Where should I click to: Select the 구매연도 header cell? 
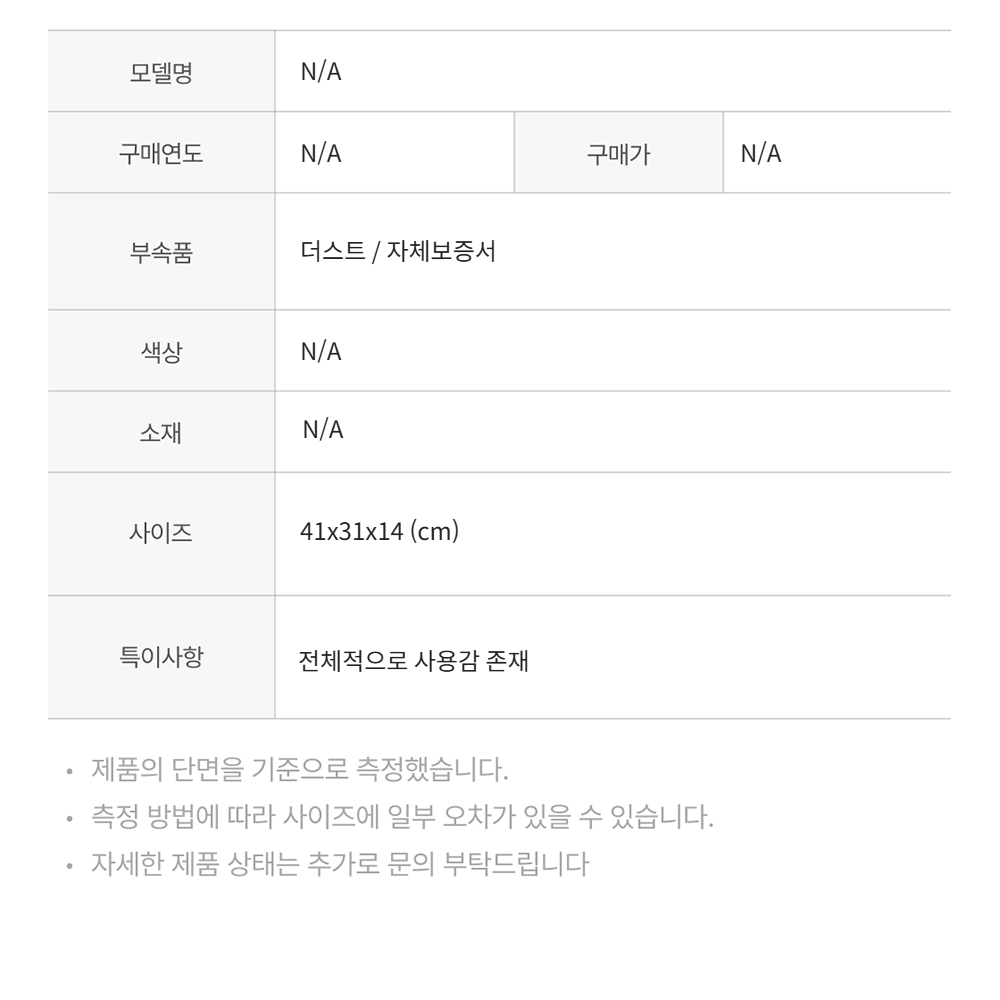point(162,153)
